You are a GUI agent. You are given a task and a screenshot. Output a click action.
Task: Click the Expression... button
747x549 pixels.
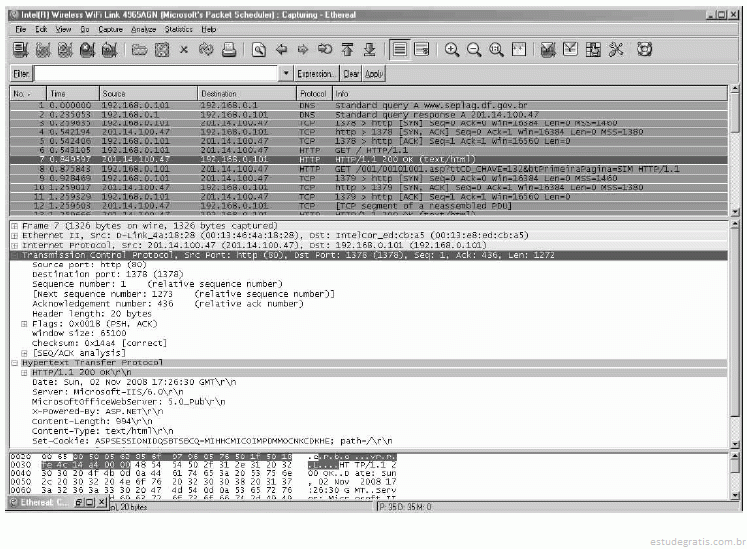(x=316, y=74)
